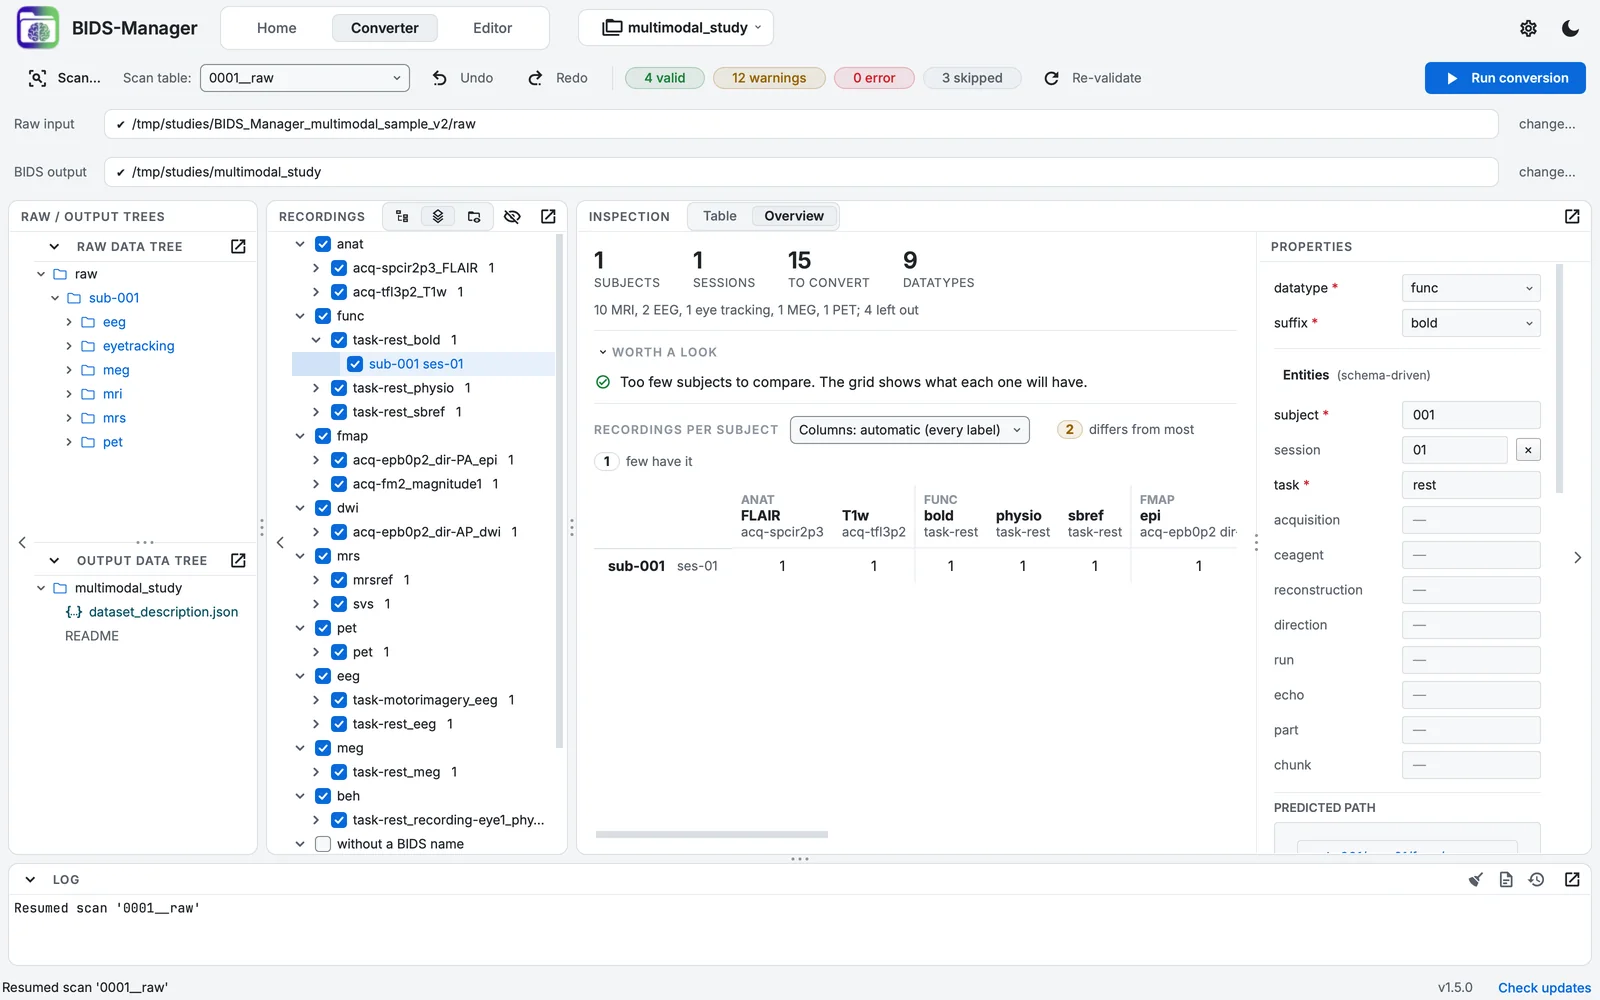The height and width of the screenshot is (1000, 1600).
Task: Click the 4 valid badge
Action: tap(665, 78)
